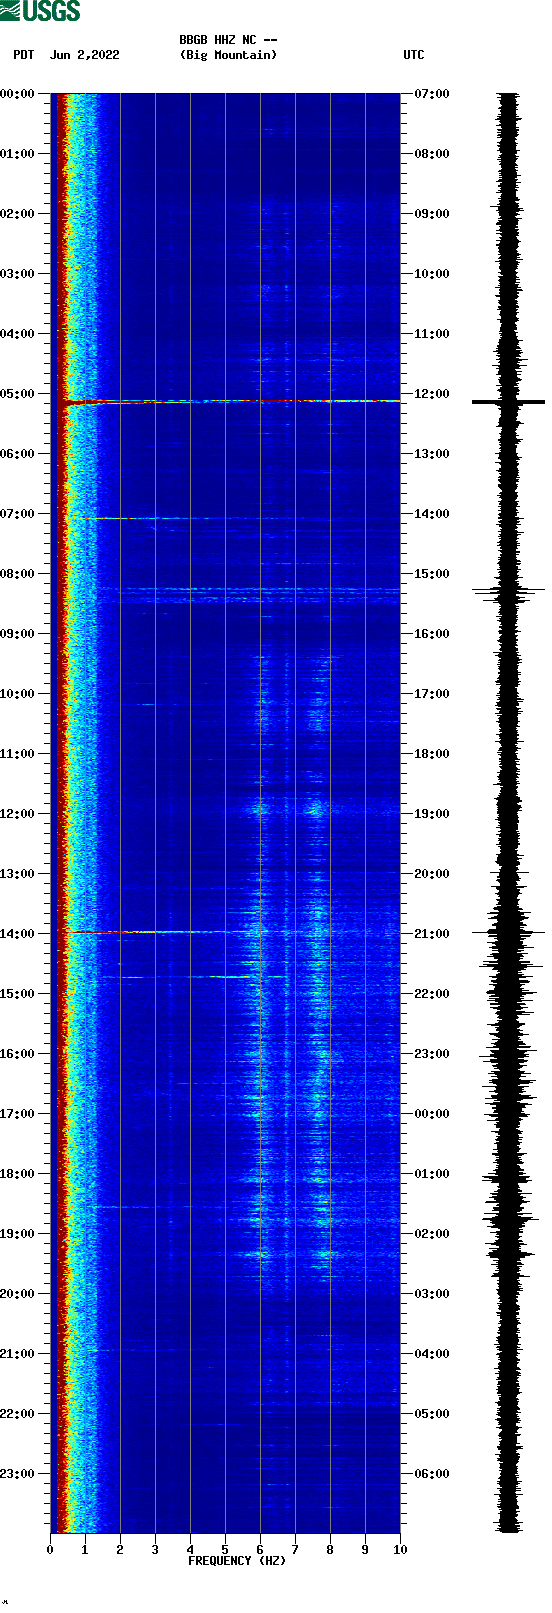
Task: Click the 23:00 UTC axis label
Action: 432,1054
